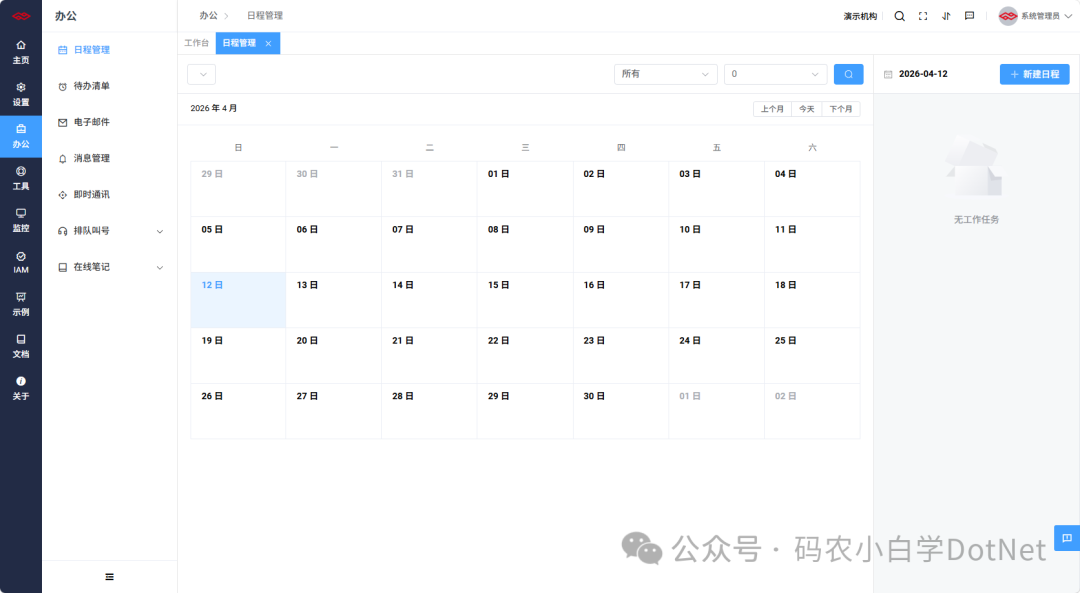Select calendar day 27 日

click(x=333, y=411)
